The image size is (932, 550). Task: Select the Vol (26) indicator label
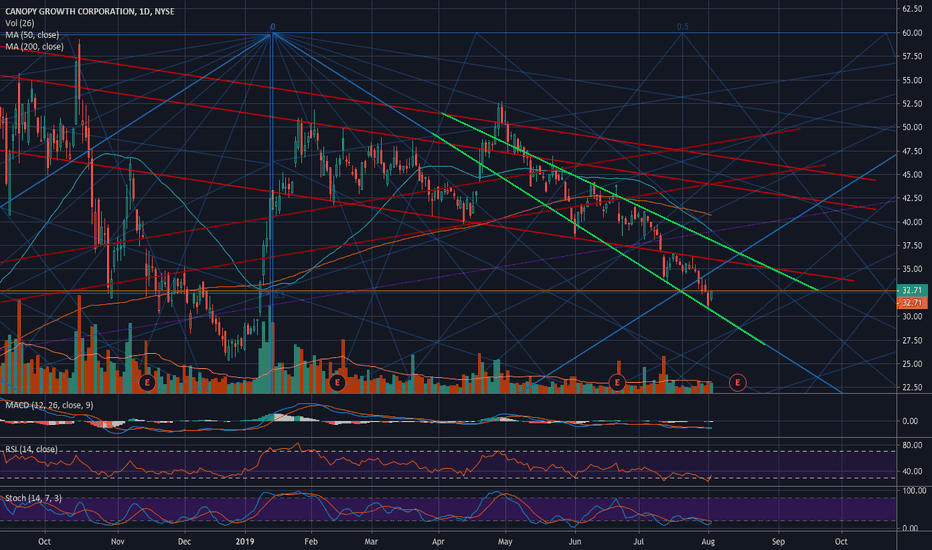pyautogui.click(x=20, y=23)
